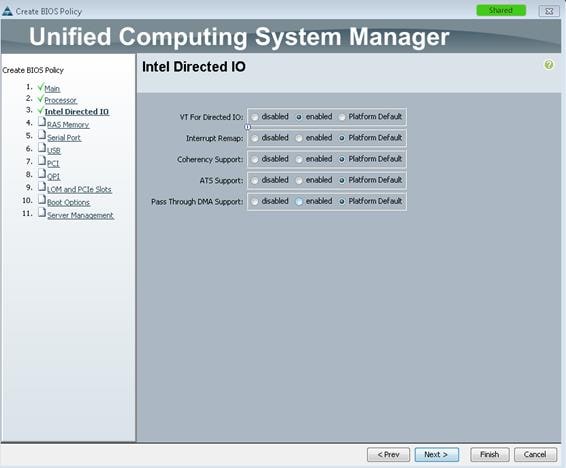This screenshot has height=468, width=566.
Task: Click the page icon beside PCI step
Action: [42, 161]
